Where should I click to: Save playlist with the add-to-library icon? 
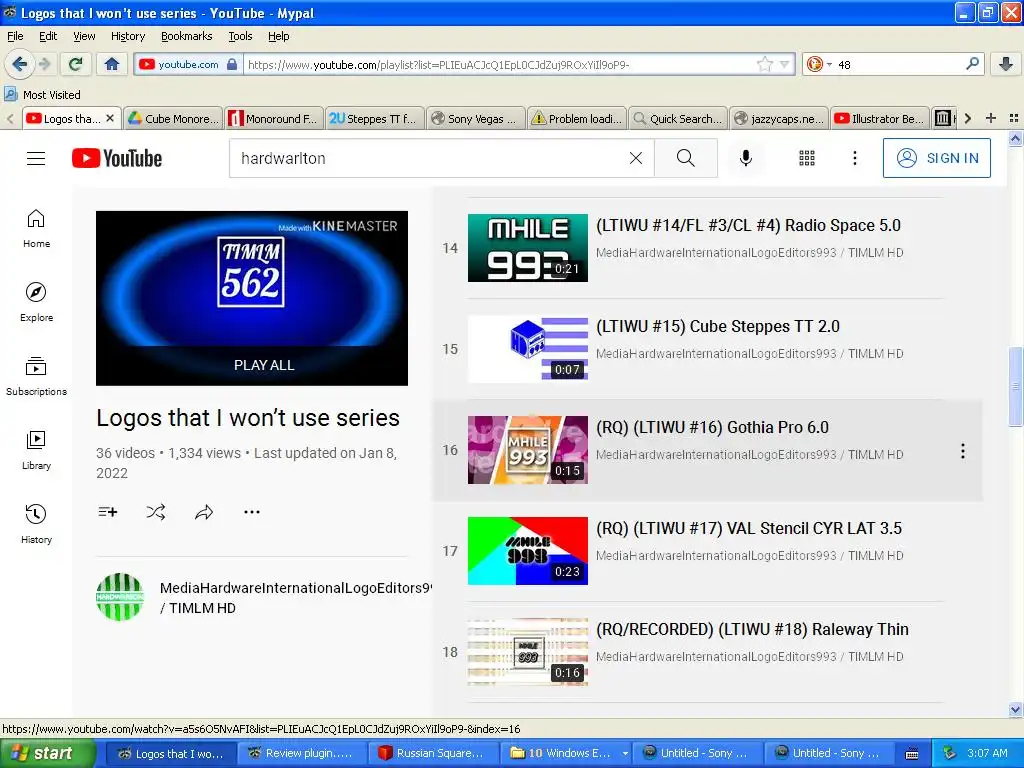pos(108,512)
